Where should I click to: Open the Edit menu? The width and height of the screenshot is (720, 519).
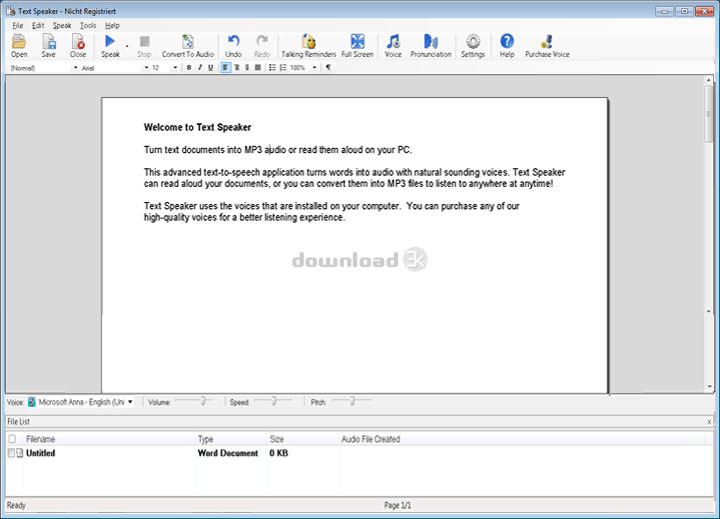tap(38, 25)
